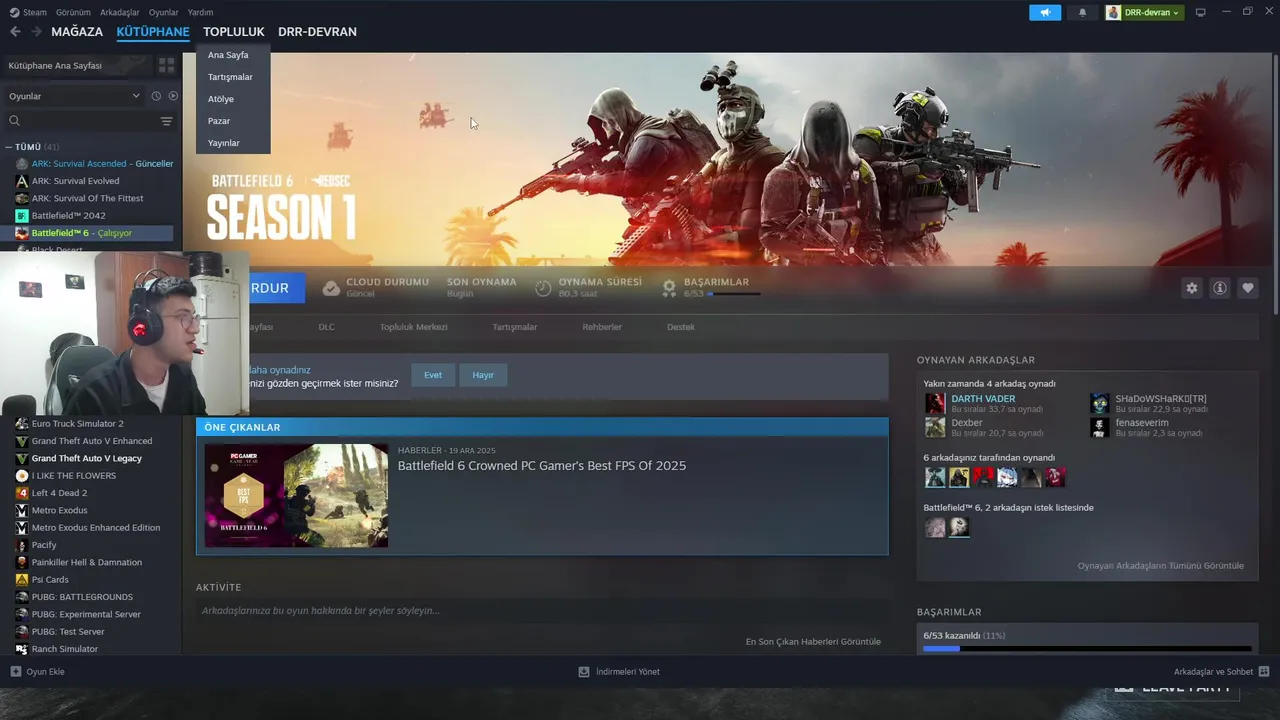The image size is (1280, 720).
Task: Open the DRR-devran account dropdown
Action: point(1144,12)
